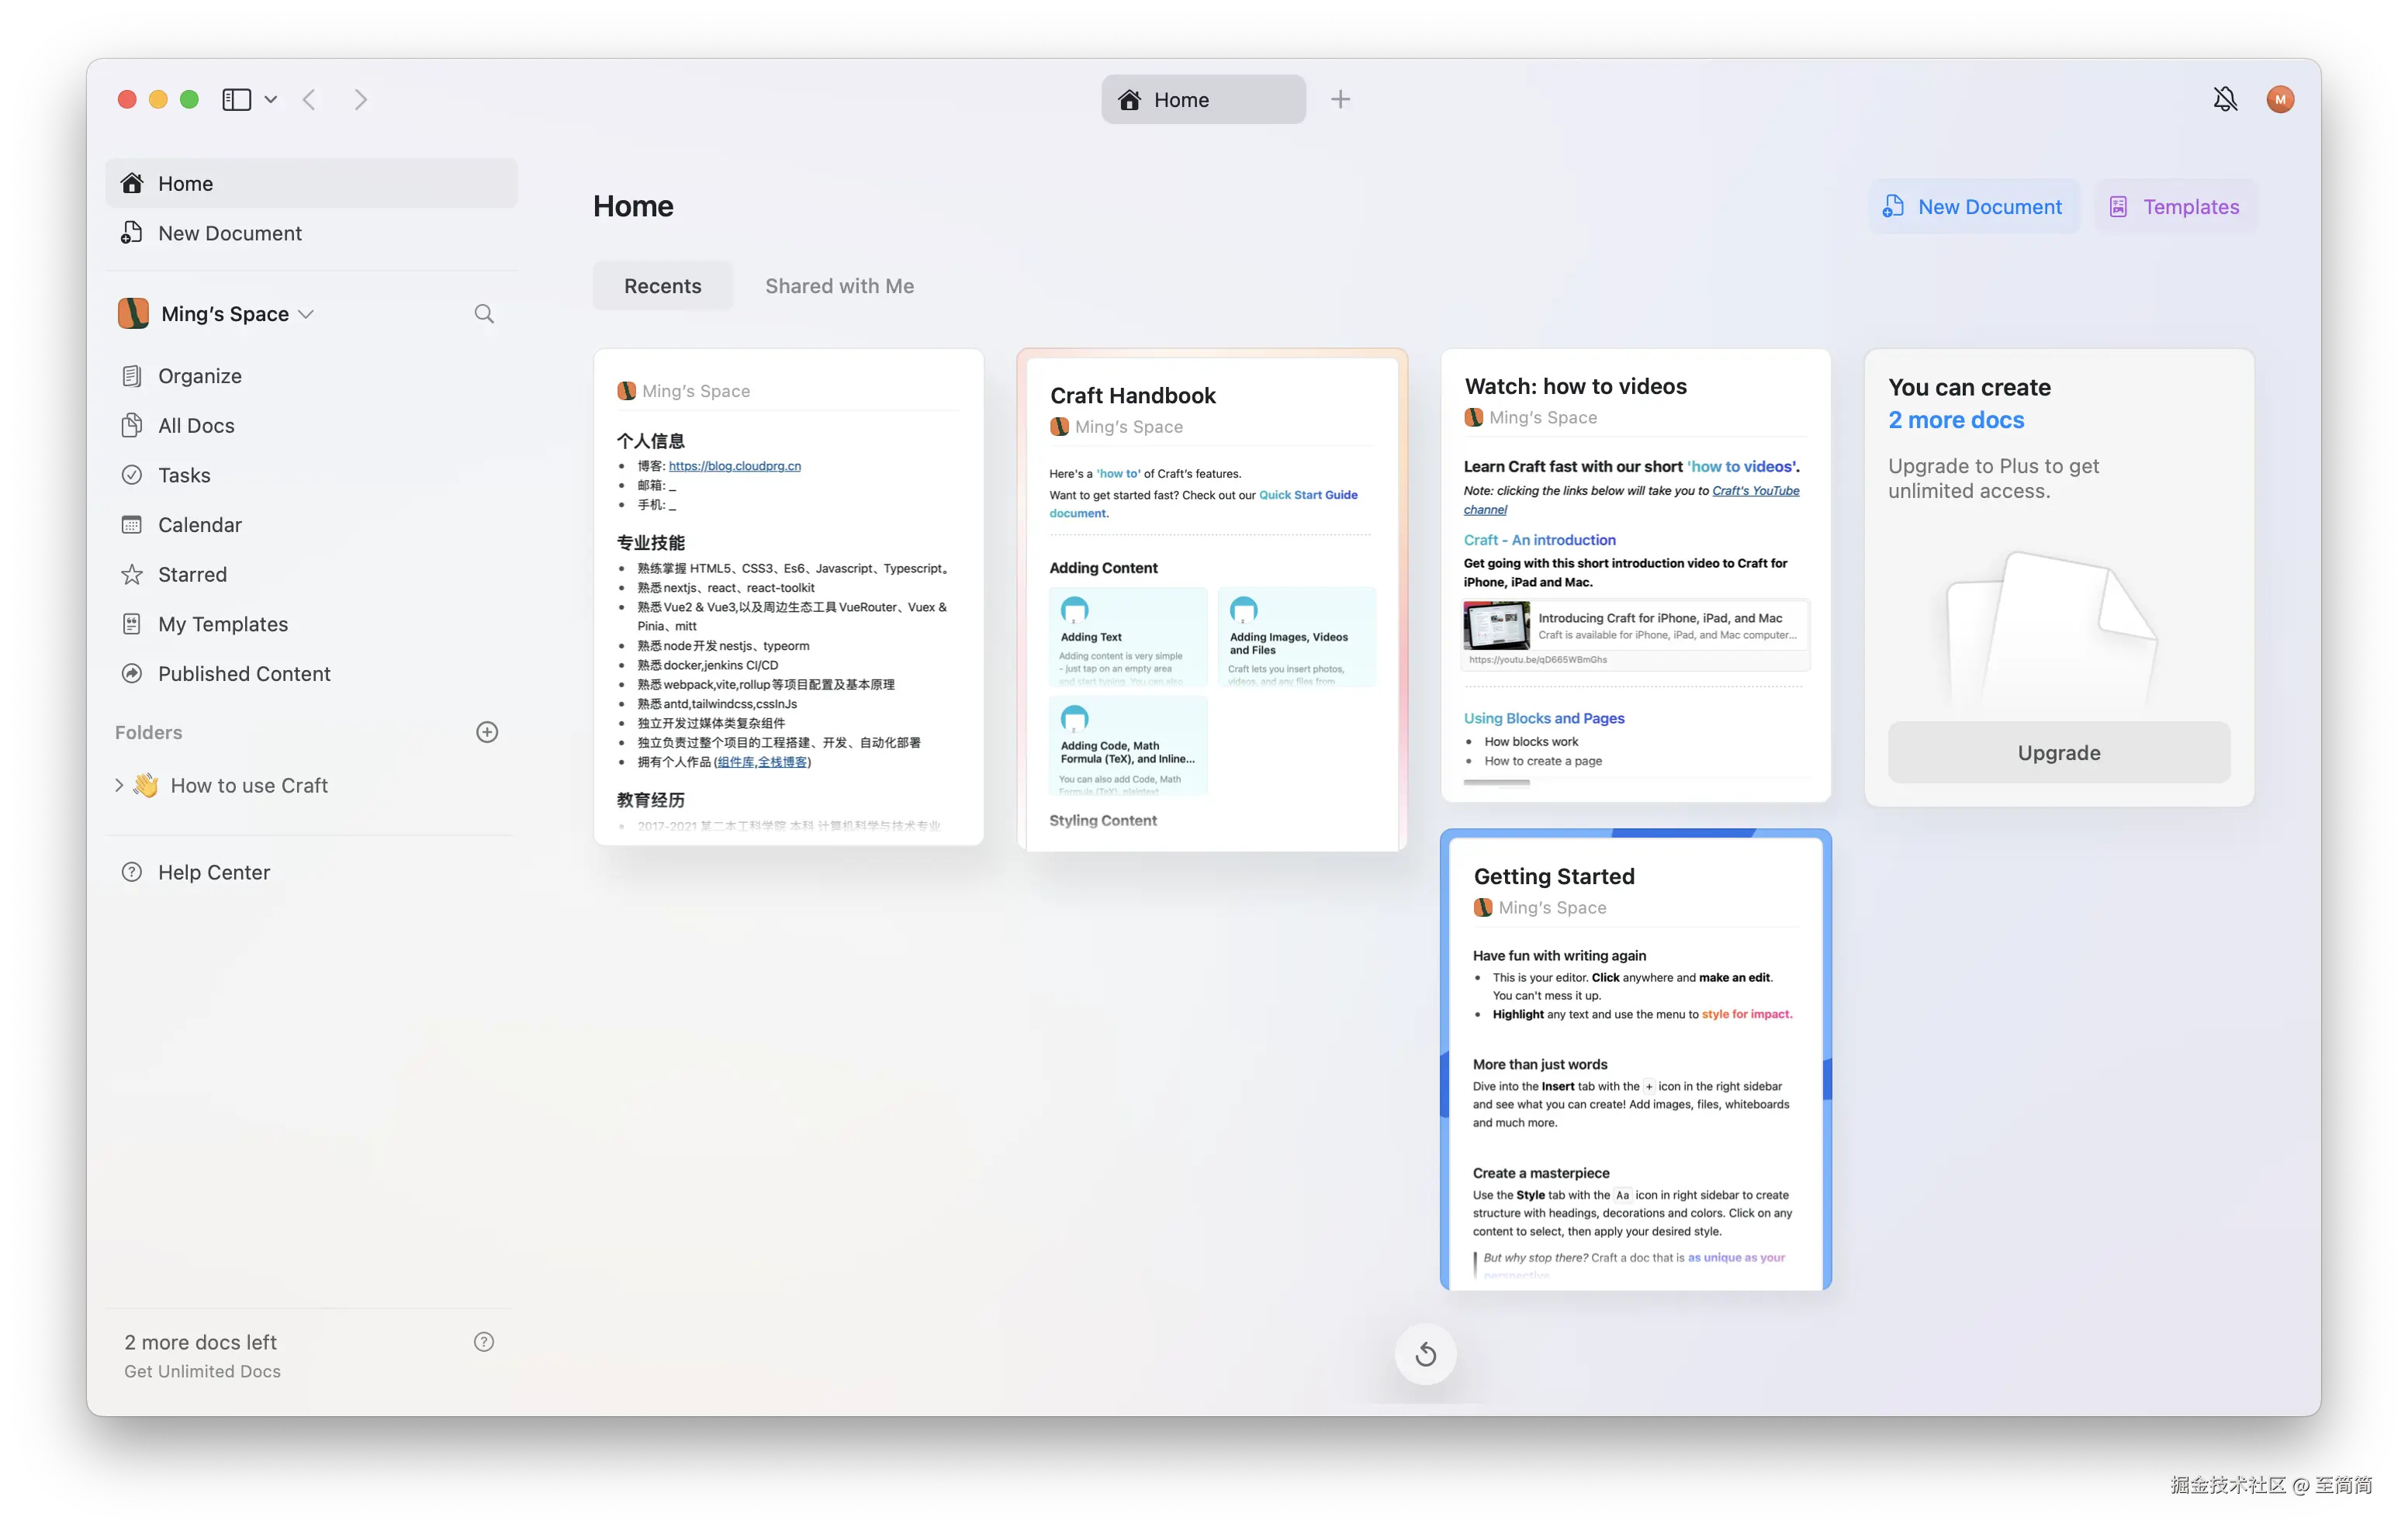Viewport: 2408px width, 1531px height.
Task: Click the refresh circular arrow button
Action: (1425, 1354)
